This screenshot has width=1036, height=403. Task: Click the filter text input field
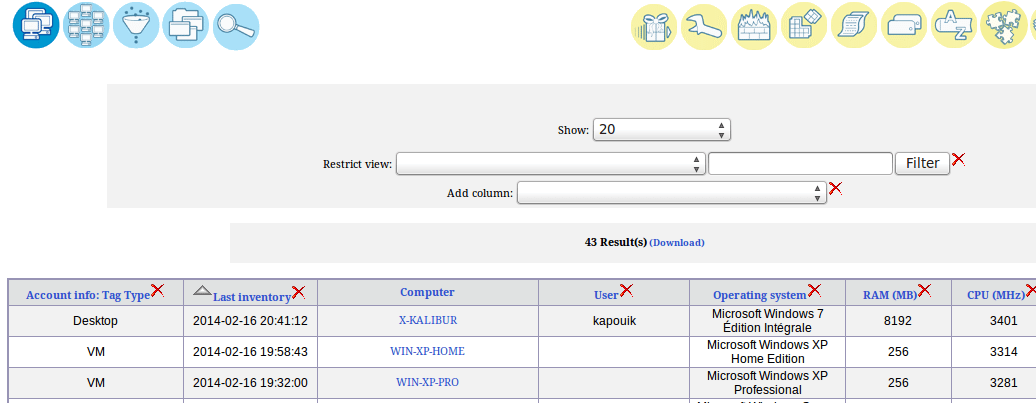pyautogui.click(x=800, y=163)
